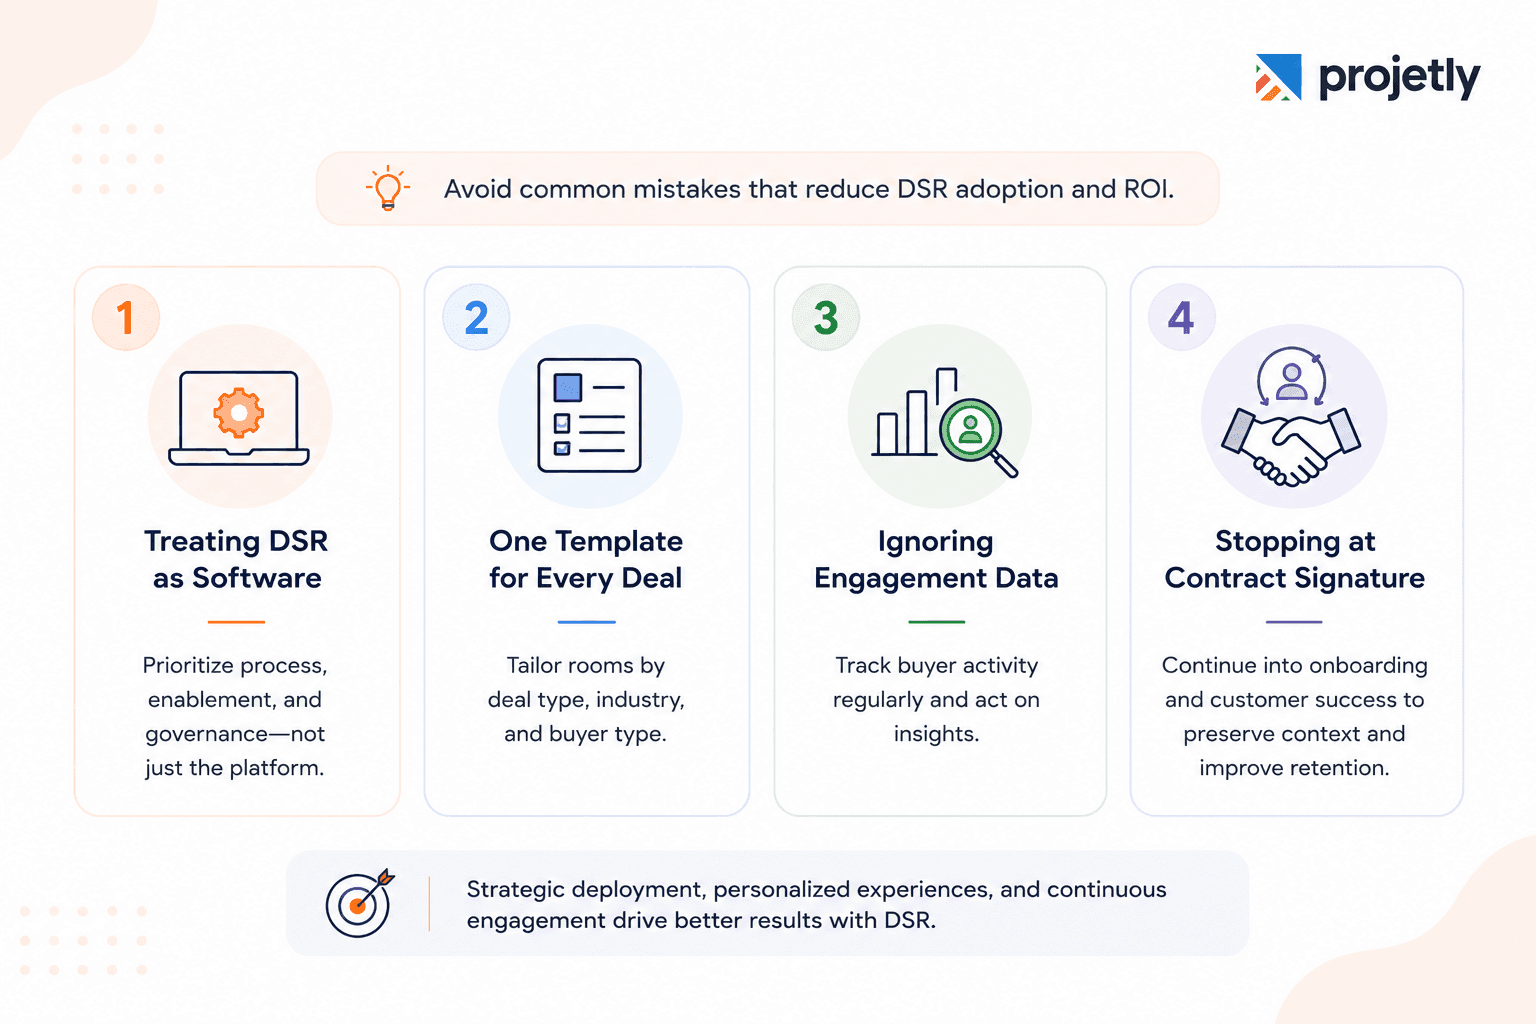Click the 'Avoid common mistakes' banner text

pyautogui.click(x=809, y=189)
